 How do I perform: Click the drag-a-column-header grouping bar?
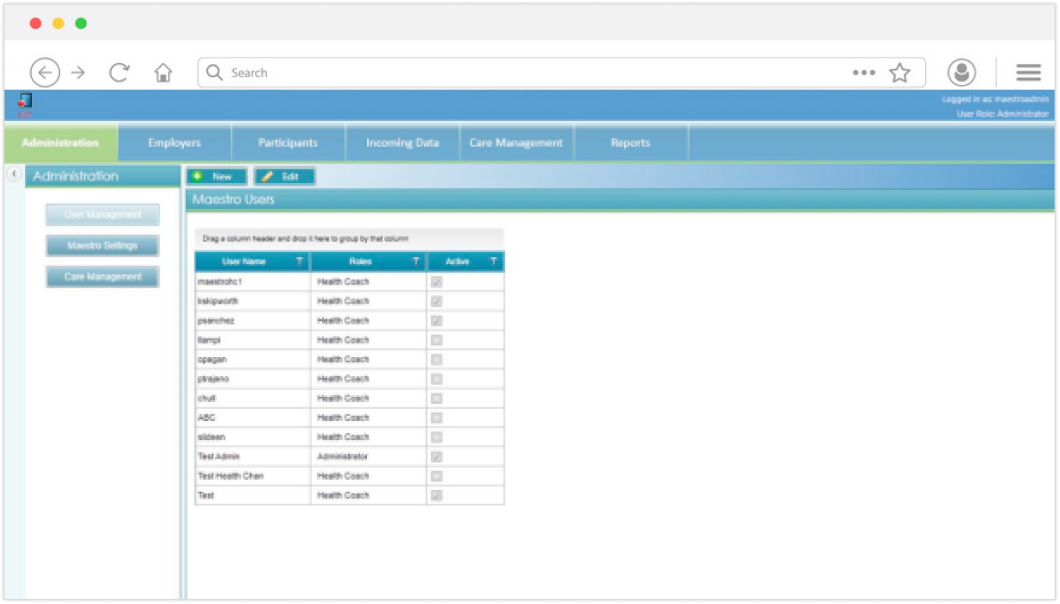pos(349,239)
